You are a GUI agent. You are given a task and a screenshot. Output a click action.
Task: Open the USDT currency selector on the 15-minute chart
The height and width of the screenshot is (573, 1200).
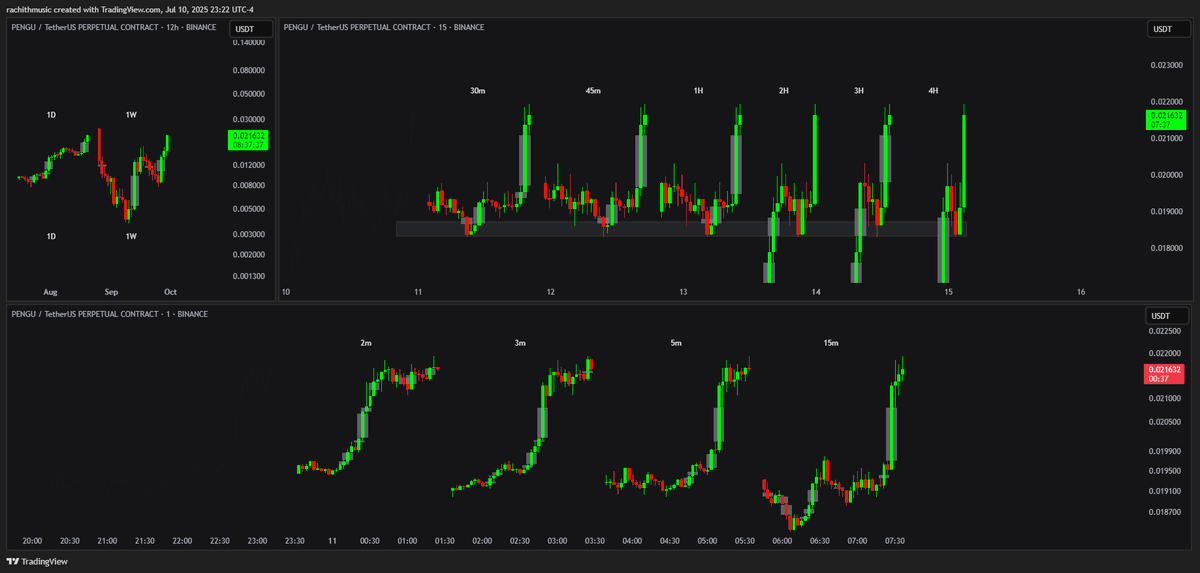1168,29
